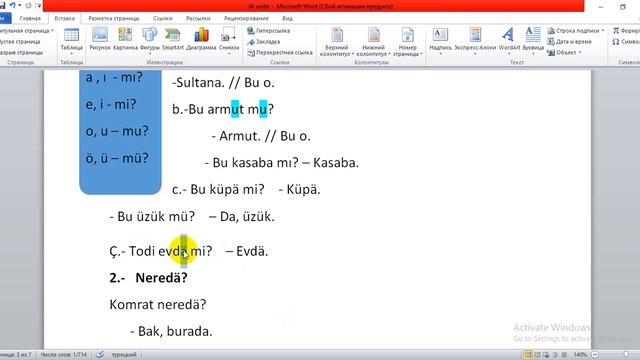Insert Строка подписи signature line
This screenshot has height=360, width=640.
(x=576, y=31)
